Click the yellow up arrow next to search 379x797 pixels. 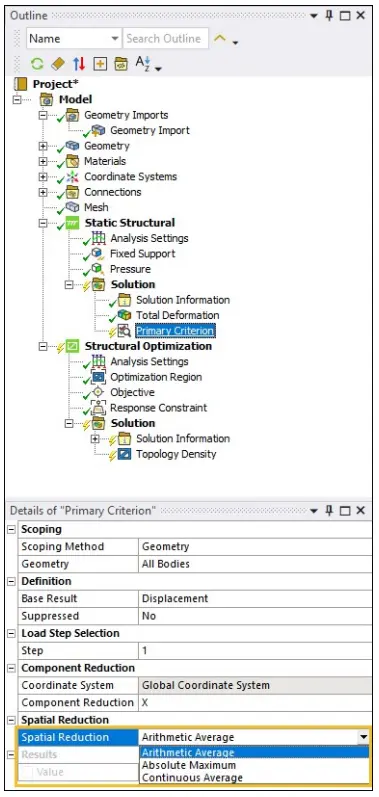pyautogui.click(x=219, y=39)
